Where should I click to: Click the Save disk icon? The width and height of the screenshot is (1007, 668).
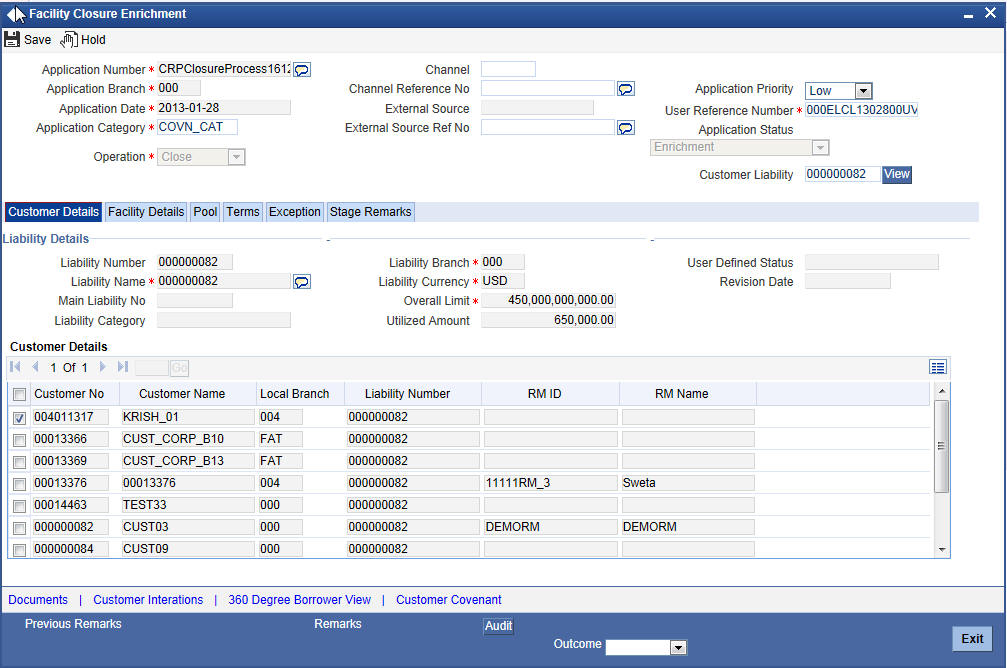coord(12,39)
